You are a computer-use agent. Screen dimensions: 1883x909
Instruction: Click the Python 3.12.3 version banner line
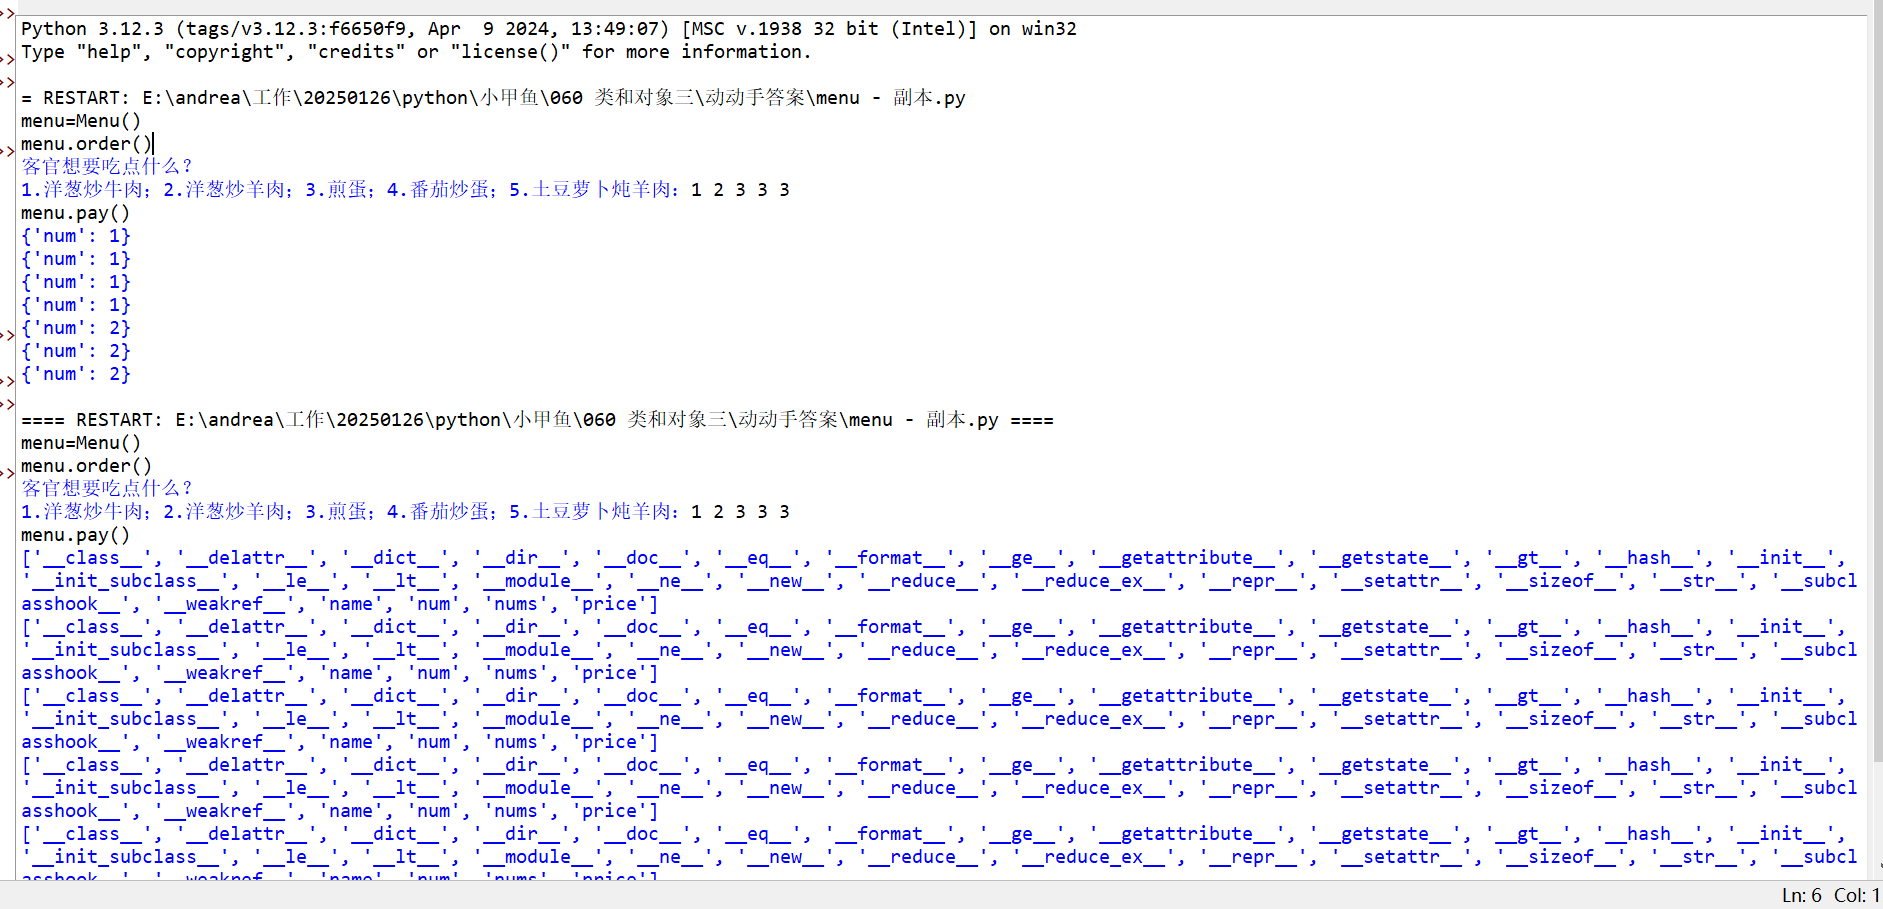(549, 29)
